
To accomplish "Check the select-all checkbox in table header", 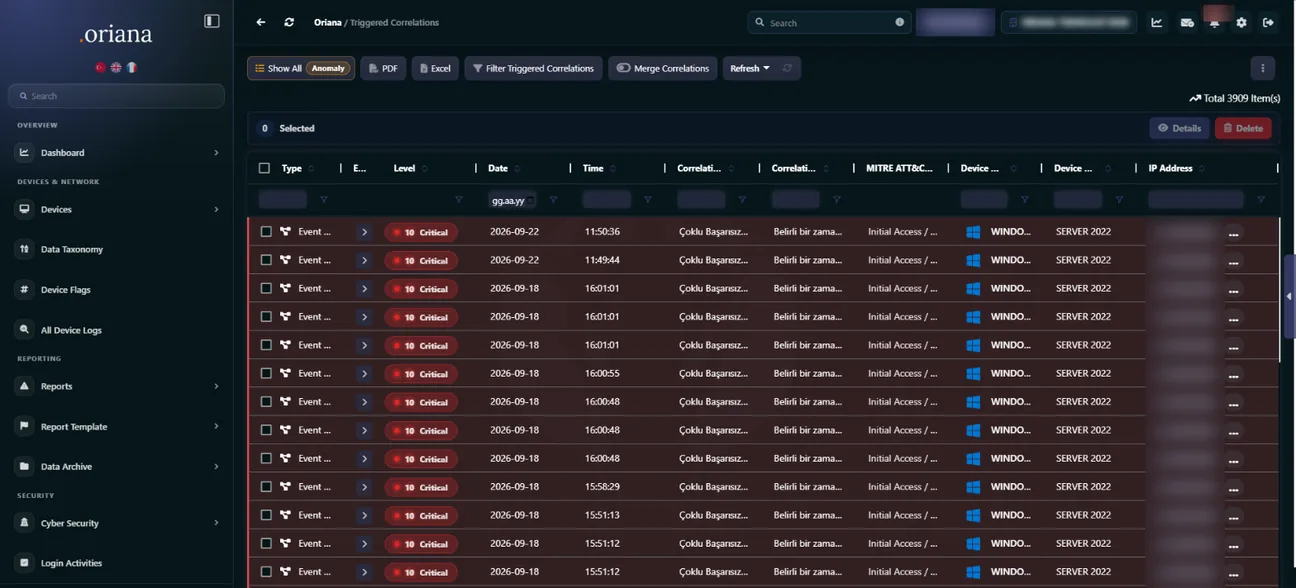I will [x=264, y=168].
